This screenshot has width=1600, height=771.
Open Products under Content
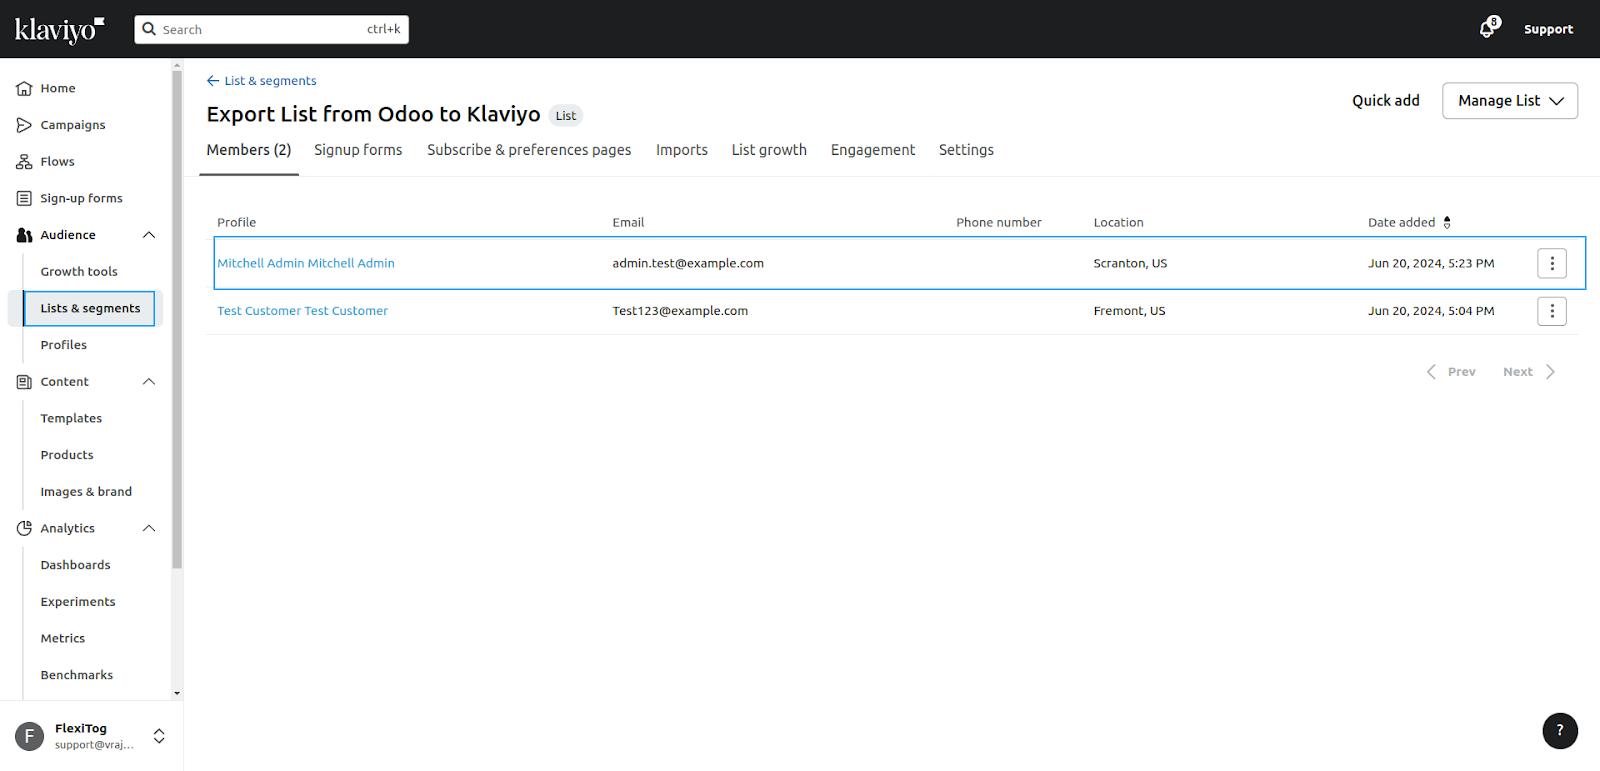coord(67,455)
